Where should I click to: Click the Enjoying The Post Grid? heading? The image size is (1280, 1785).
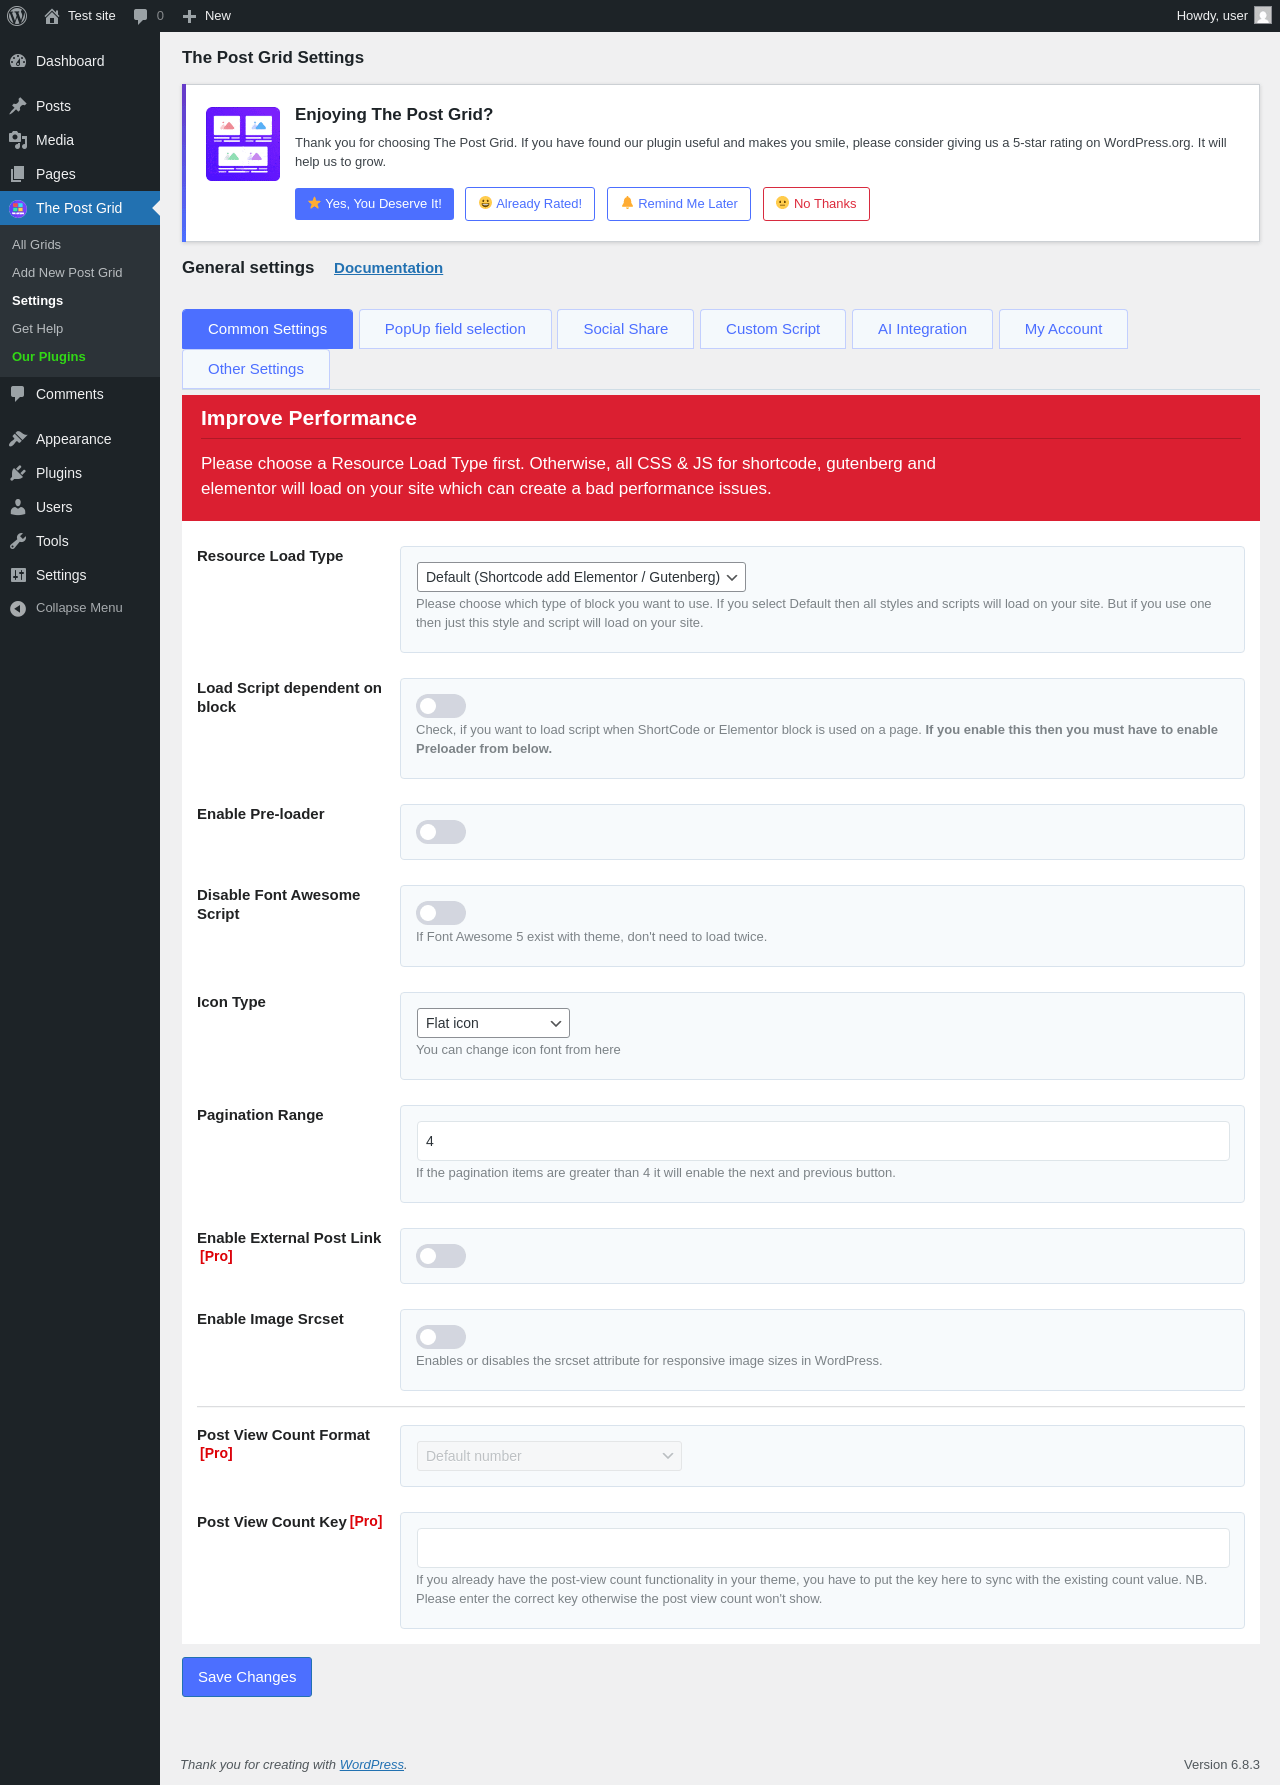pyautogui.click(x=394, y=115)
